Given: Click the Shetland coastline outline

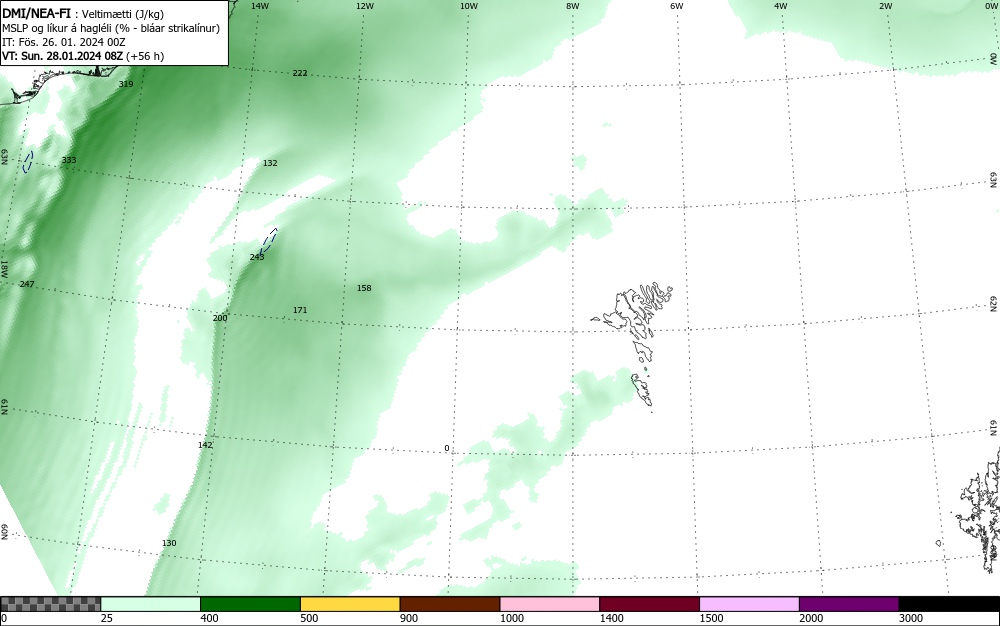Looking at the screenshot, I should coord(979,510).
